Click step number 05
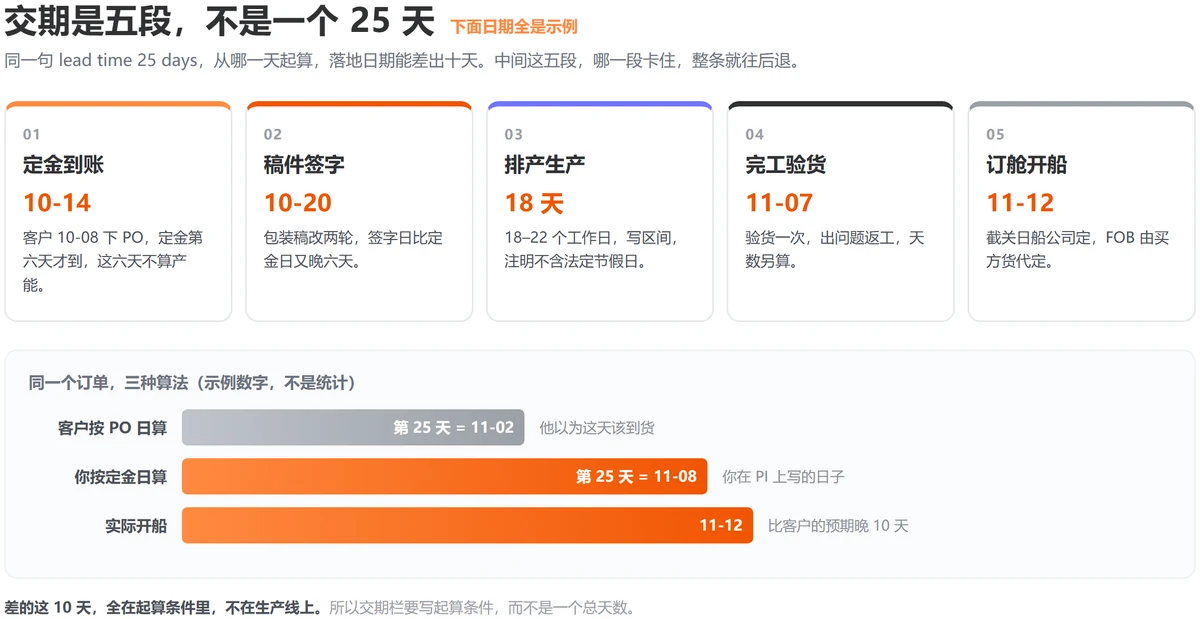Screen dimensions: 1200x619 [996, 134]
